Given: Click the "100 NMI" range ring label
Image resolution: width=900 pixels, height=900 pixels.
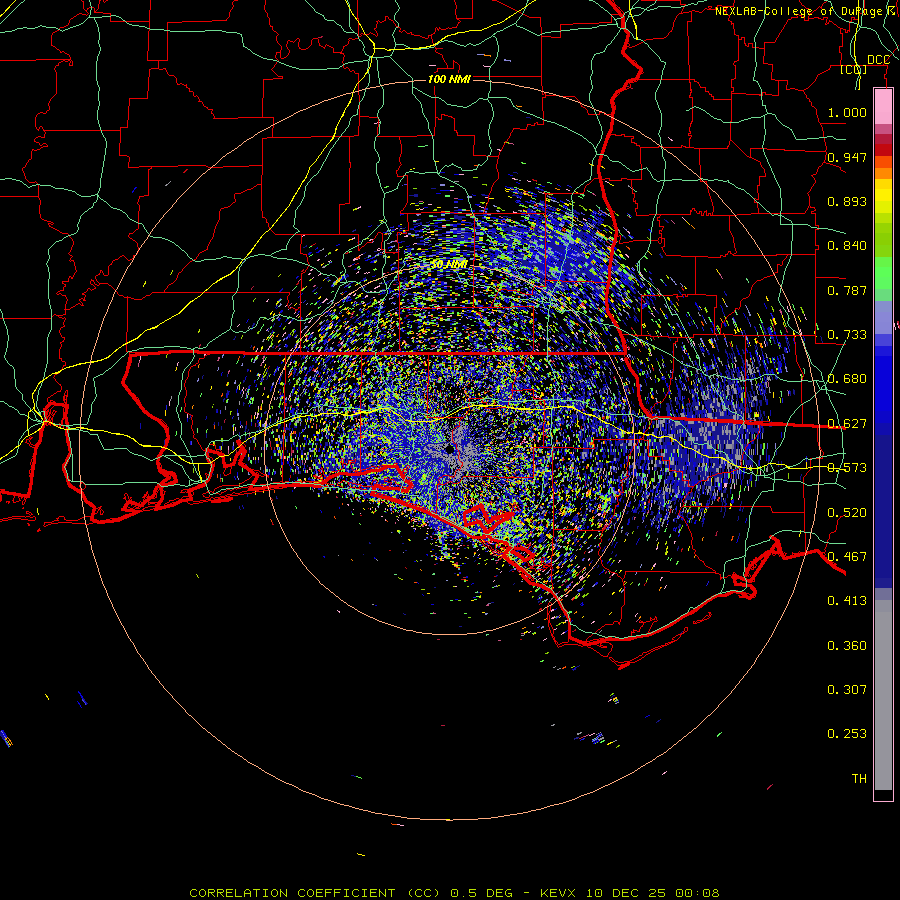Looking at the screenshot, I should tap(449, 79).
